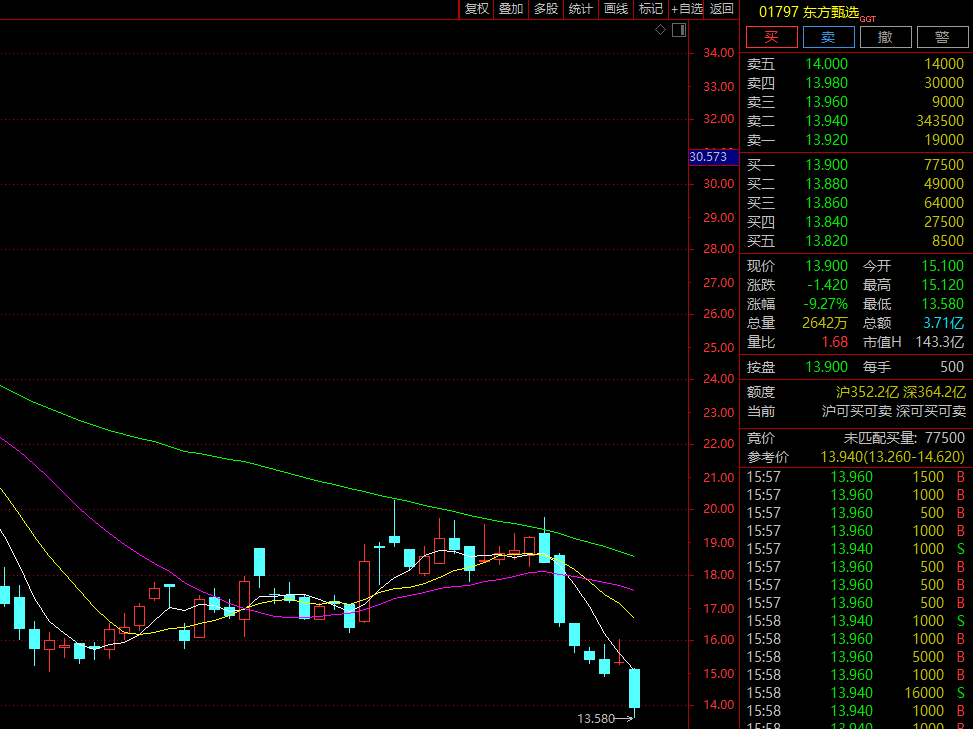
Task: Open the 统计 statistics tool
Action: click(581, 9)
